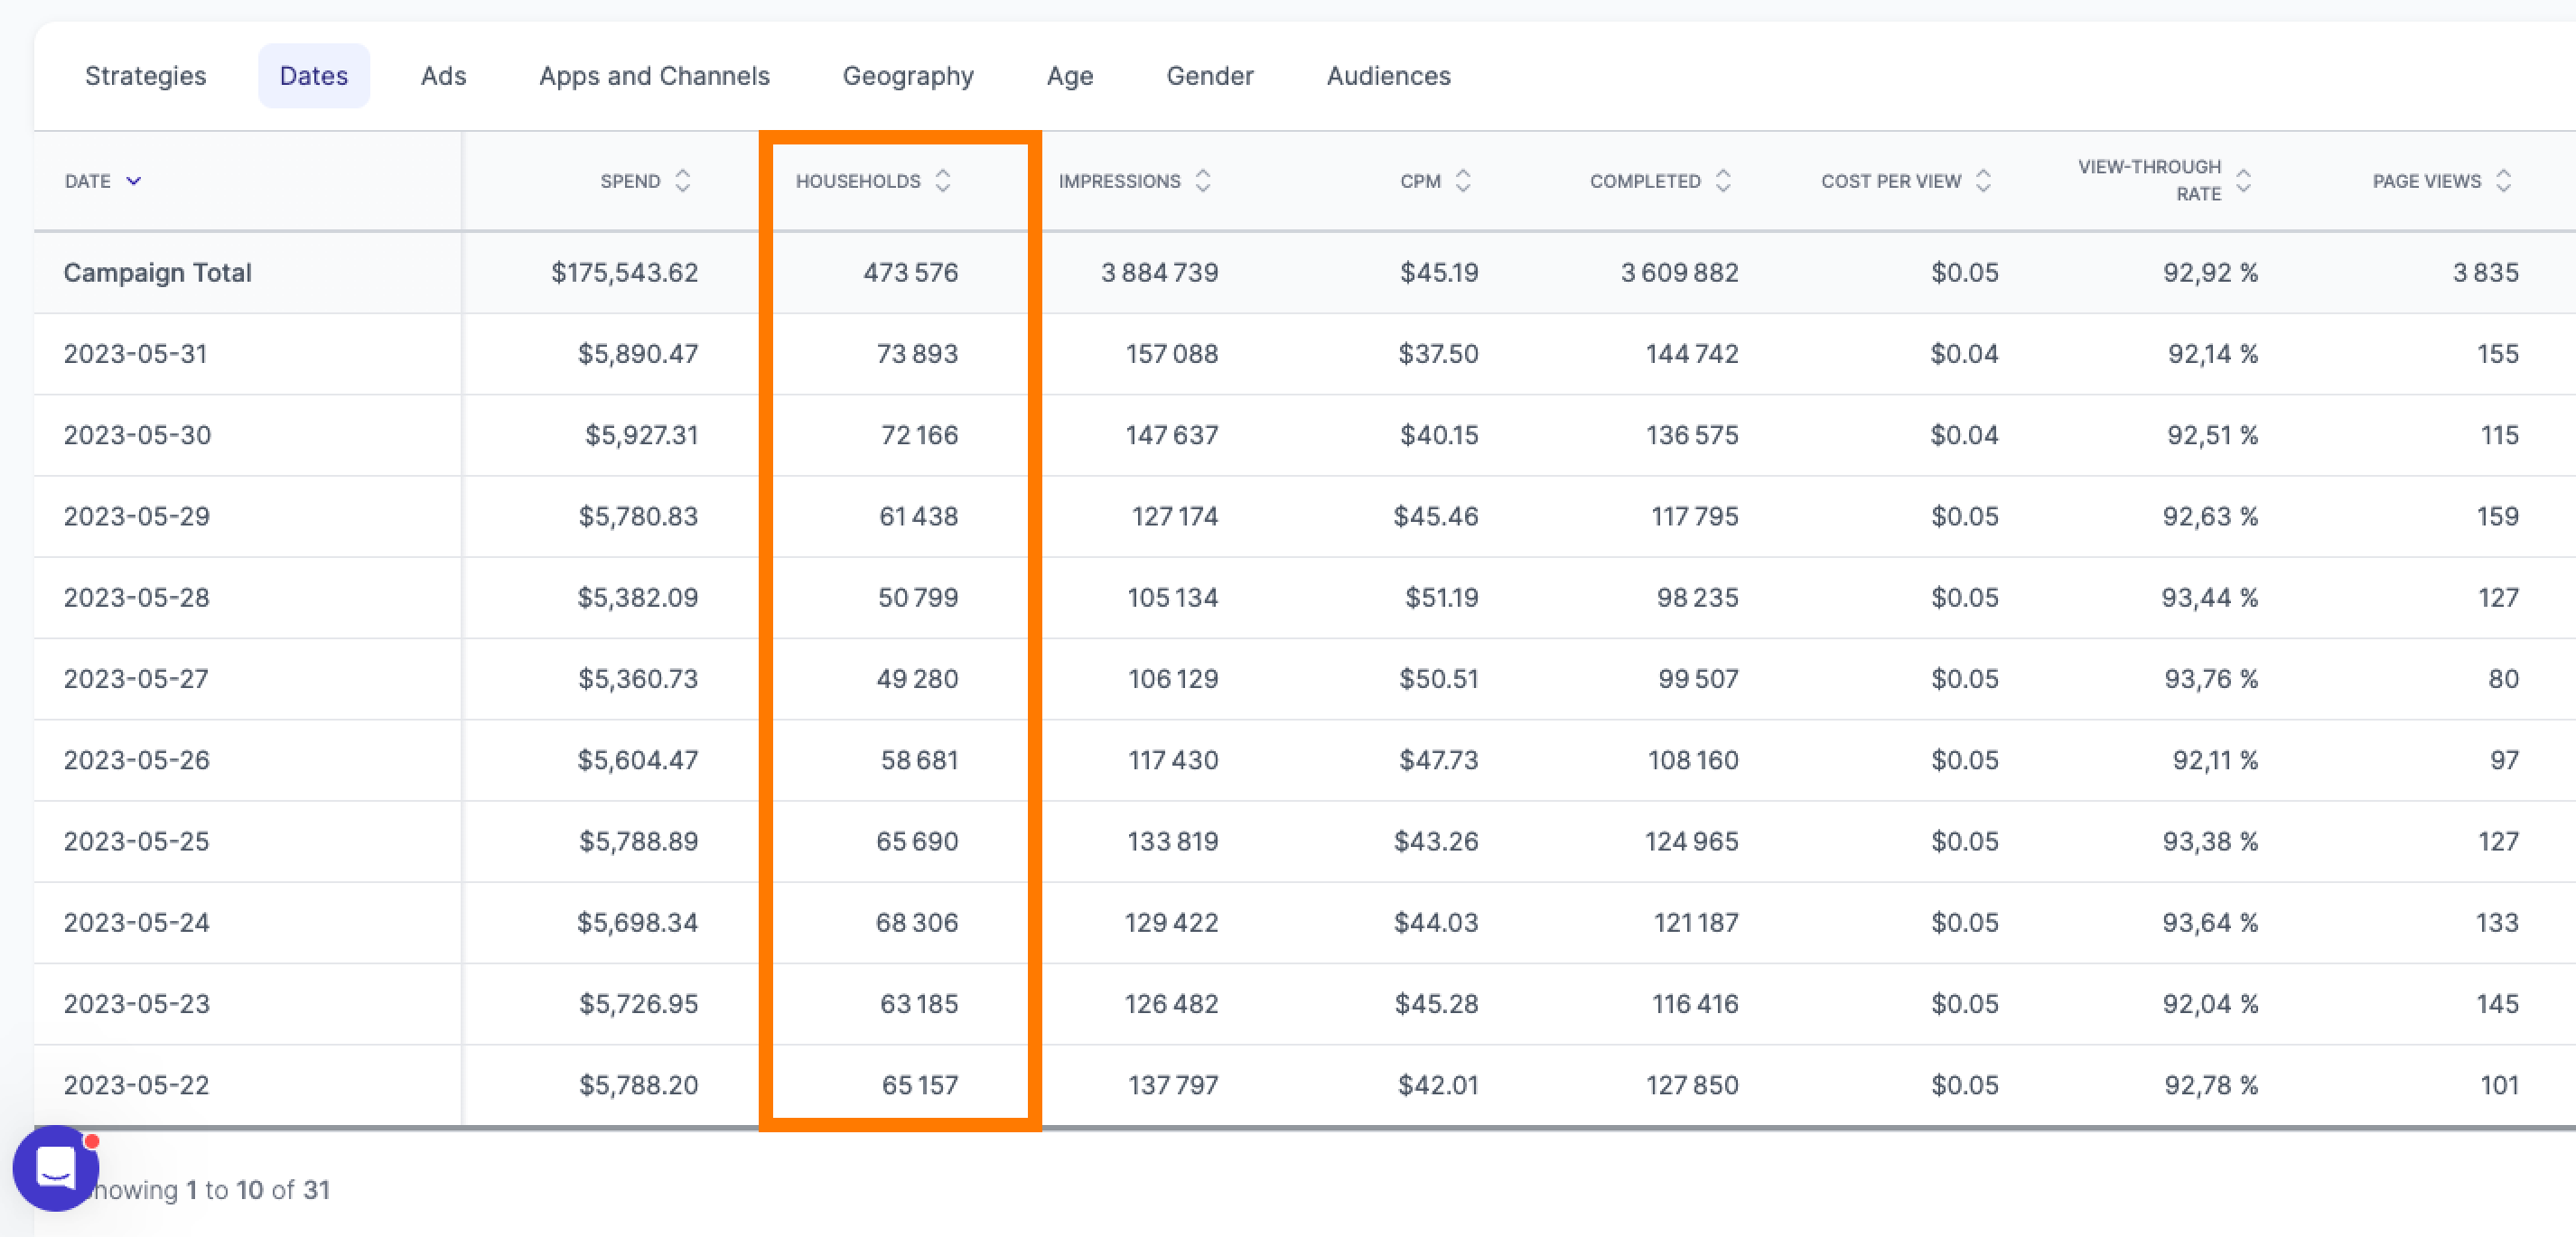The width and height of the screenshot is (2576, 1237).
Task: Click the pagination text '1 to 10 of 31'
Action: pyautogui.click(x=258, y=1189)
